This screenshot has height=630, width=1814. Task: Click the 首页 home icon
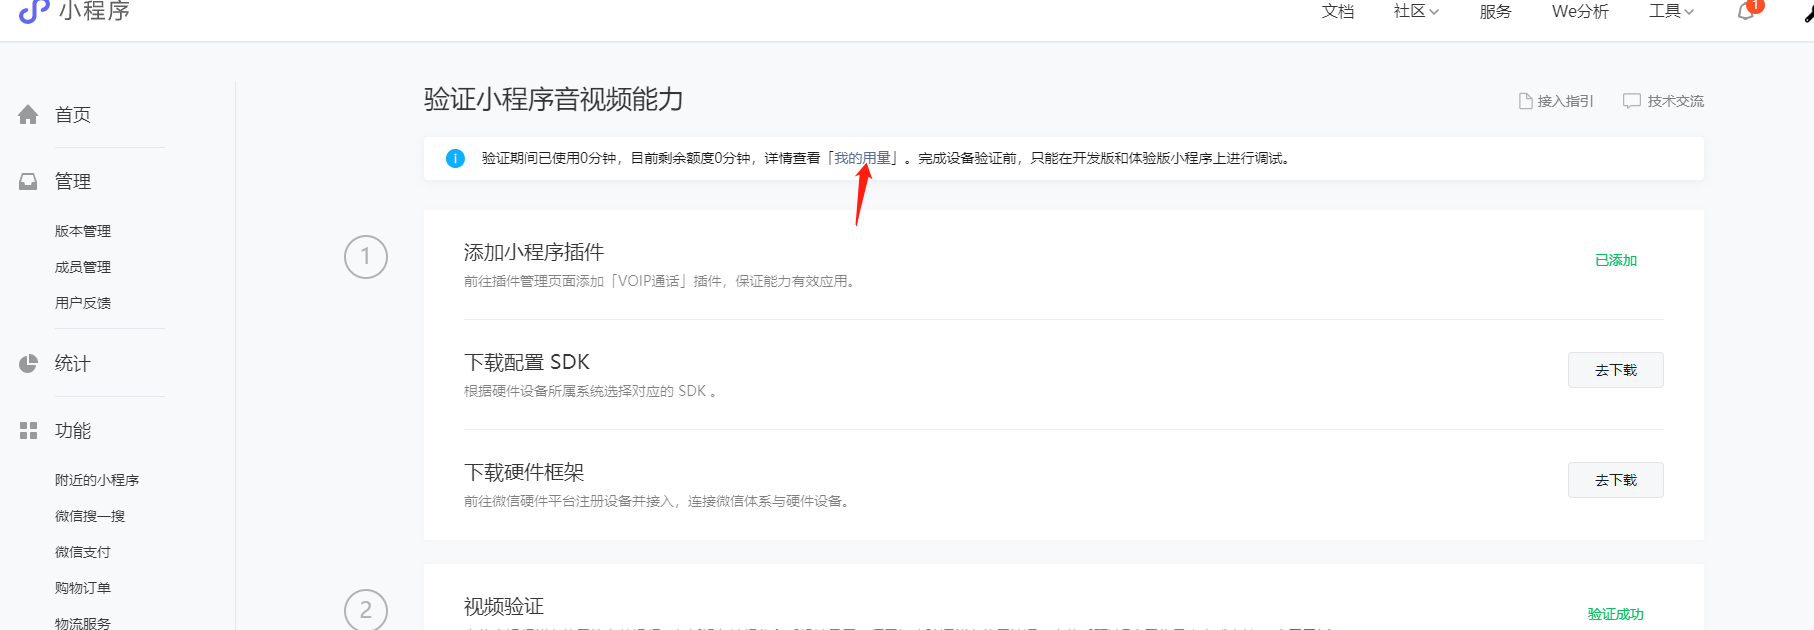click(x=28, y=115)
